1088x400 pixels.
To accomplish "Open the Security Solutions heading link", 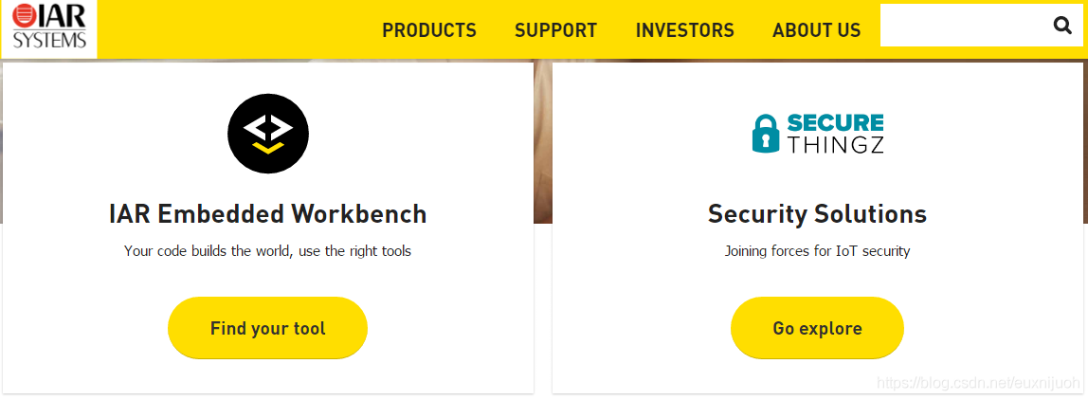I will pos(817,214).
